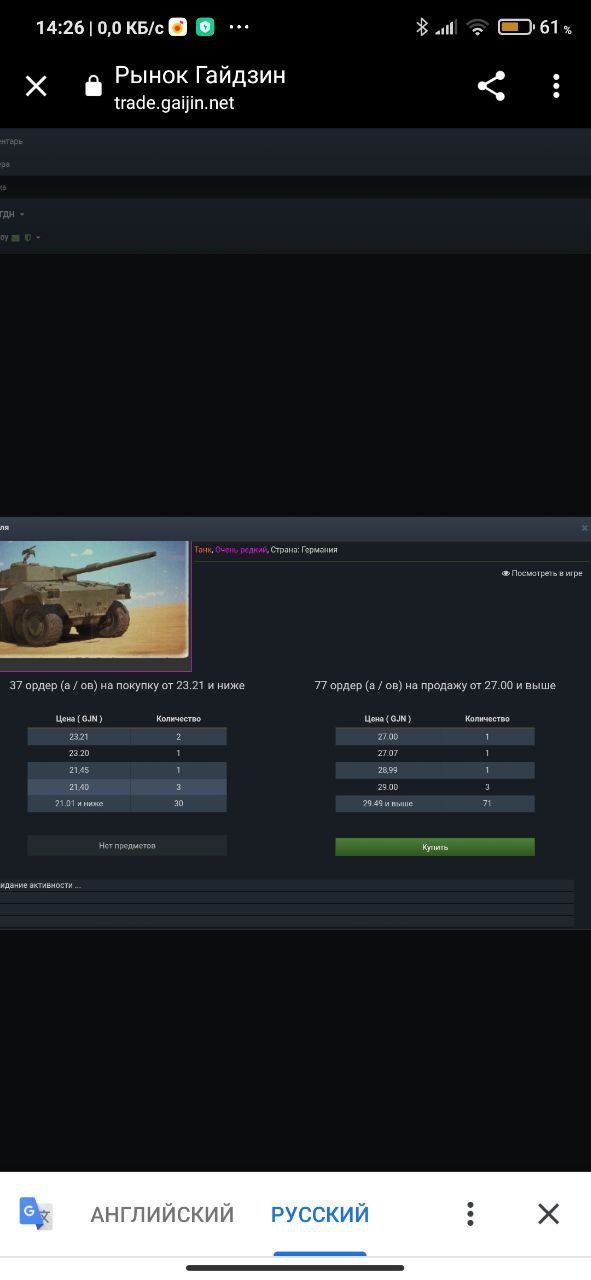The image size is (591, 1280).
Task: Select buy order row priced 23.21
Action: click(x=127, y=736)
